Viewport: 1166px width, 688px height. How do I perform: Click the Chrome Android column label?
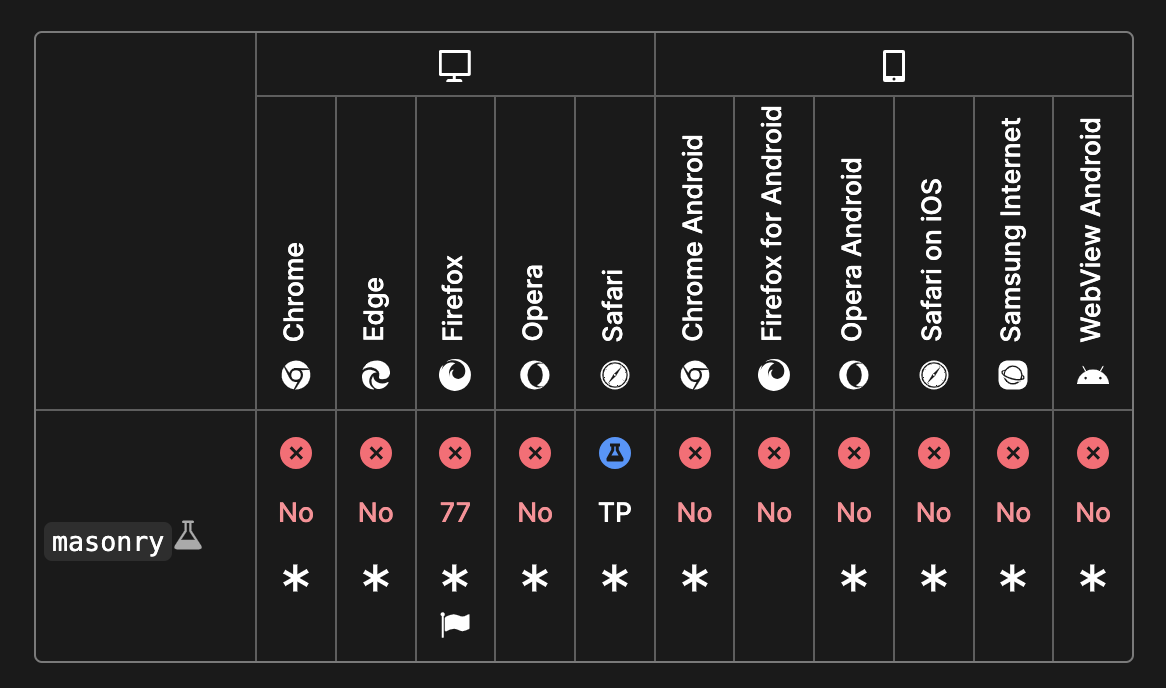693,238
